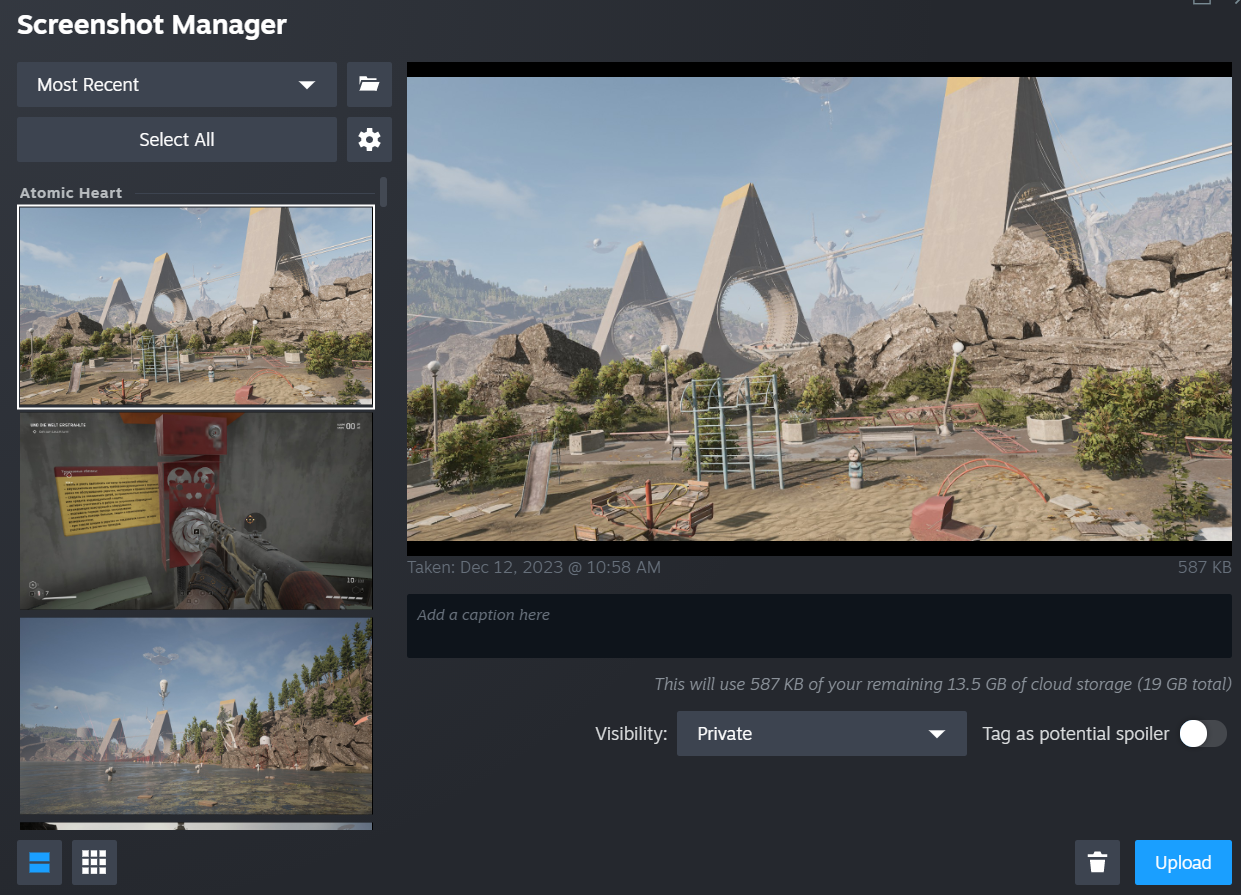
Task: Click the Add a caption field
Action: coord(819,626)
